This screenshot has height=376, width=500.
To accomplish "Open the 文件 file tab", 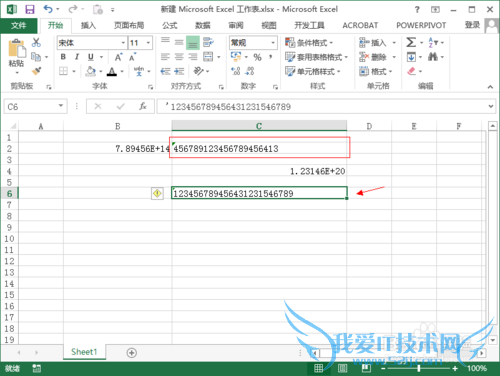I will [19, 25].
